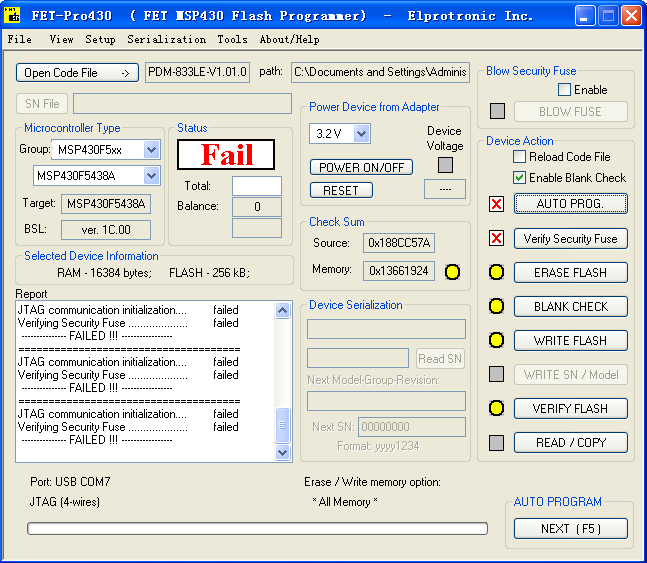Click the NEXT ( F5 ) button
Screen dimensions: 647x563
coord(571,529)
